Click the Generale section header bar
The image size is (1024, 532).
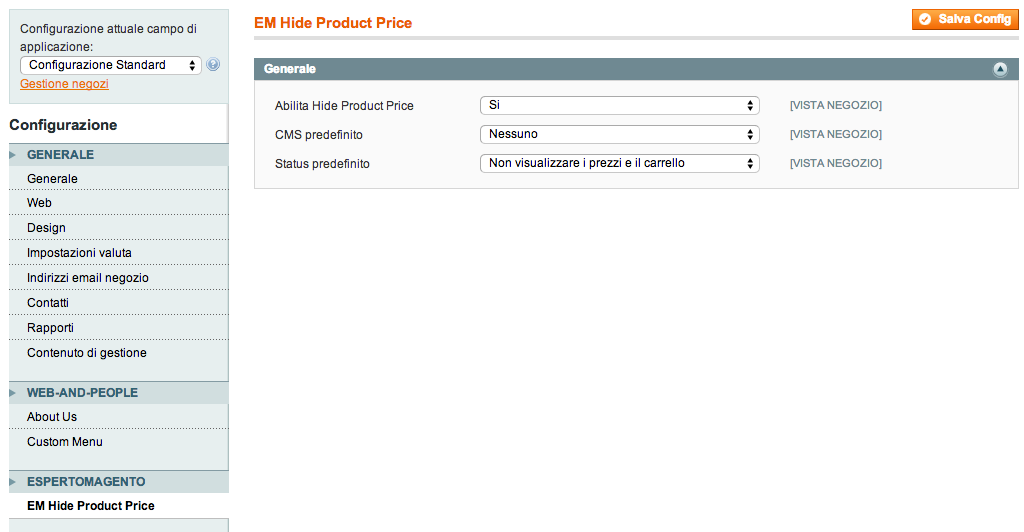click(x=636, y=69)
